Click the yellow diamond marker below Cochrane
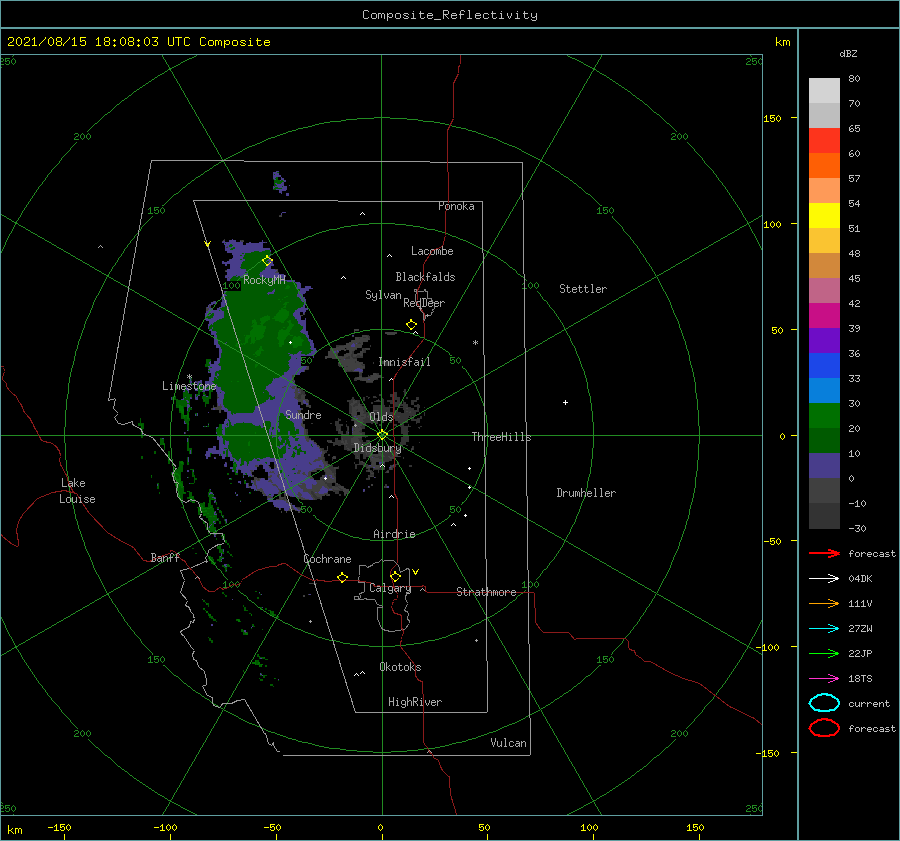The height and width of the screenshot is (841, 900). pyautogui.click(x=342, y=577)
